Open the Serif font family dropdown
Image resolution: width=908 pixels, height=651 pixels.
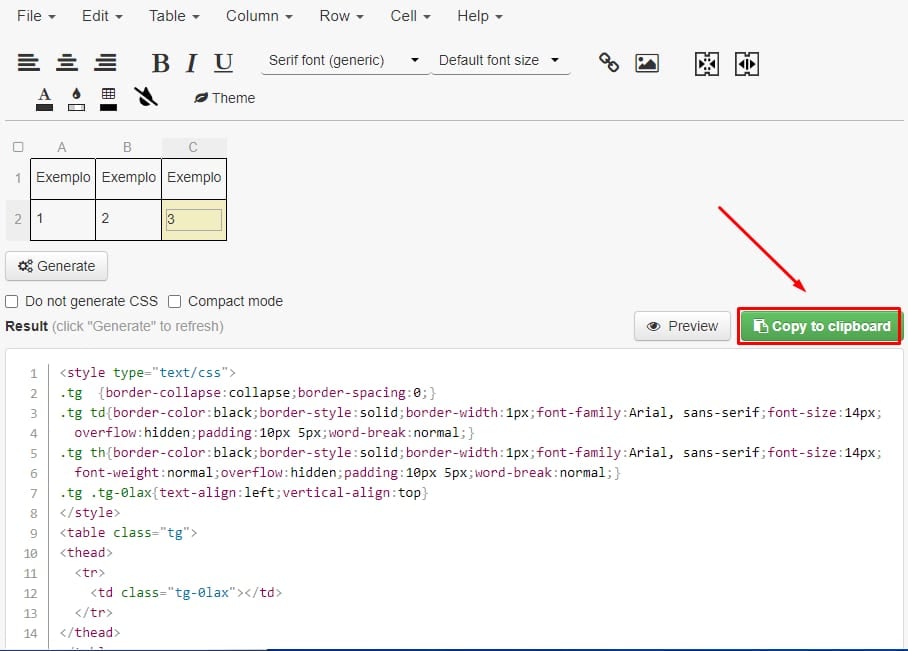point(344,61)
